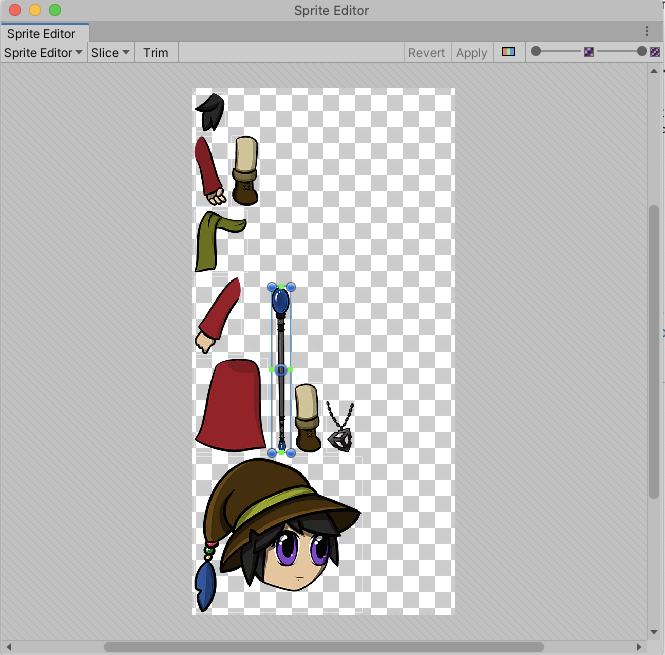Click Apply to save sprite changes

click(x=471, y=53)
